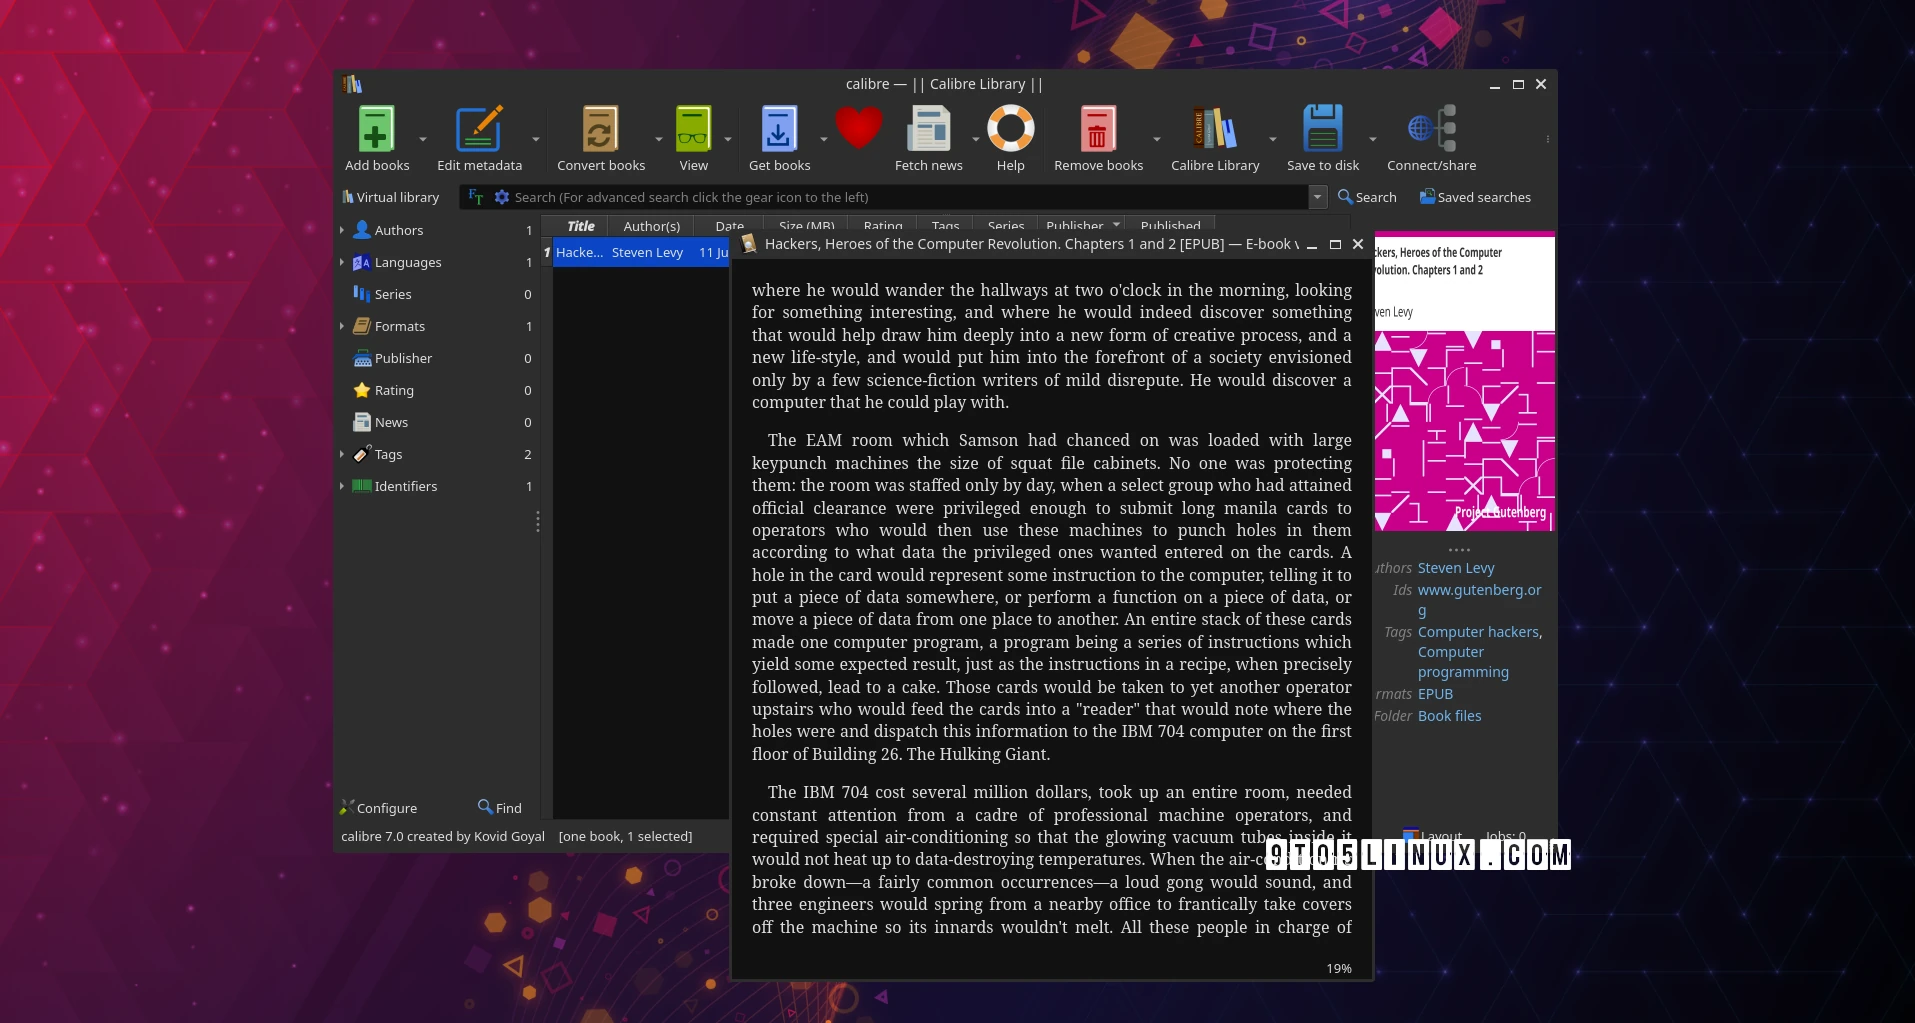Click the Computer hackers tag link
Screen dimensions: 1915x1023
tap(1478, 632)
